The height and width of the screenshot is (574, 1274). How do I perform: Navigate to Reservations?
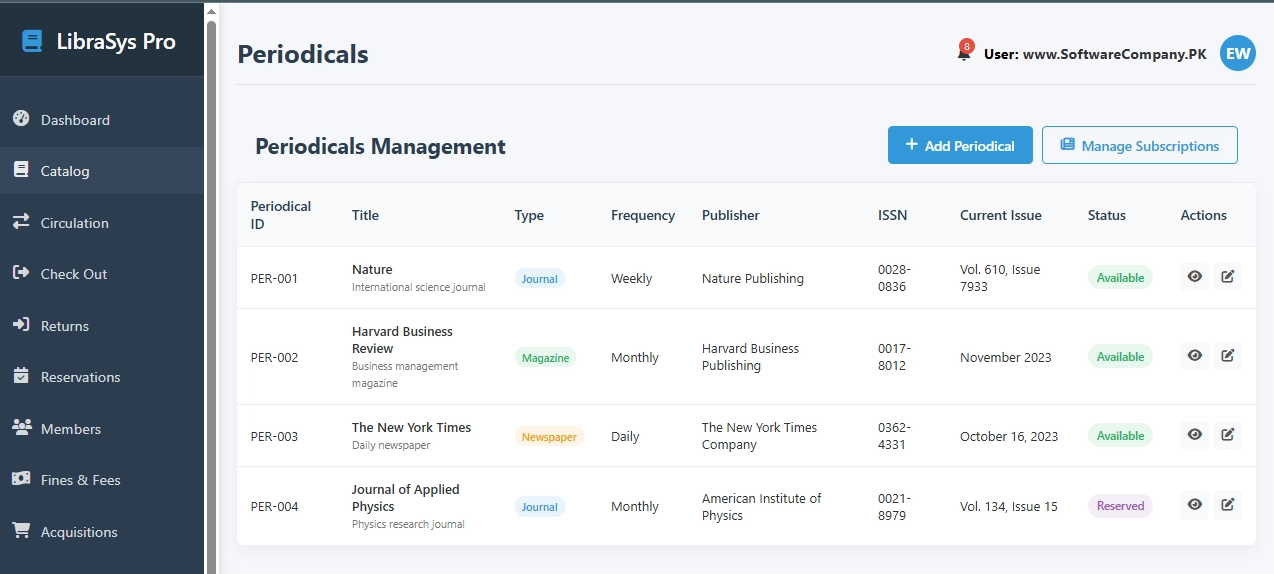point(102,377)
